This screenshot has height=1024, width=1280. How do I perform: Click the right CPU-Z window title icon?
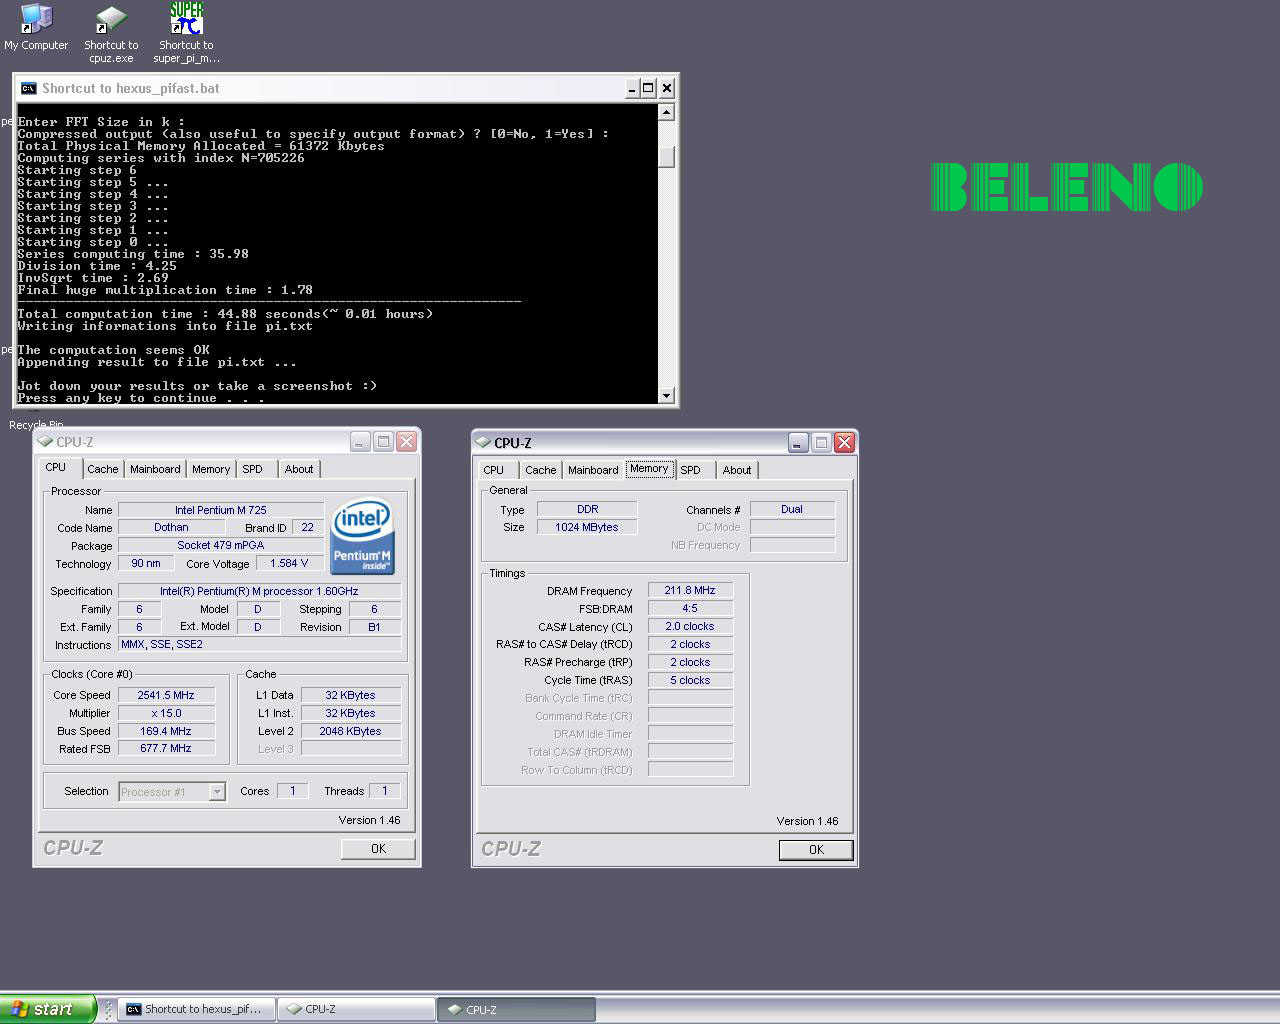coord(483,443)
